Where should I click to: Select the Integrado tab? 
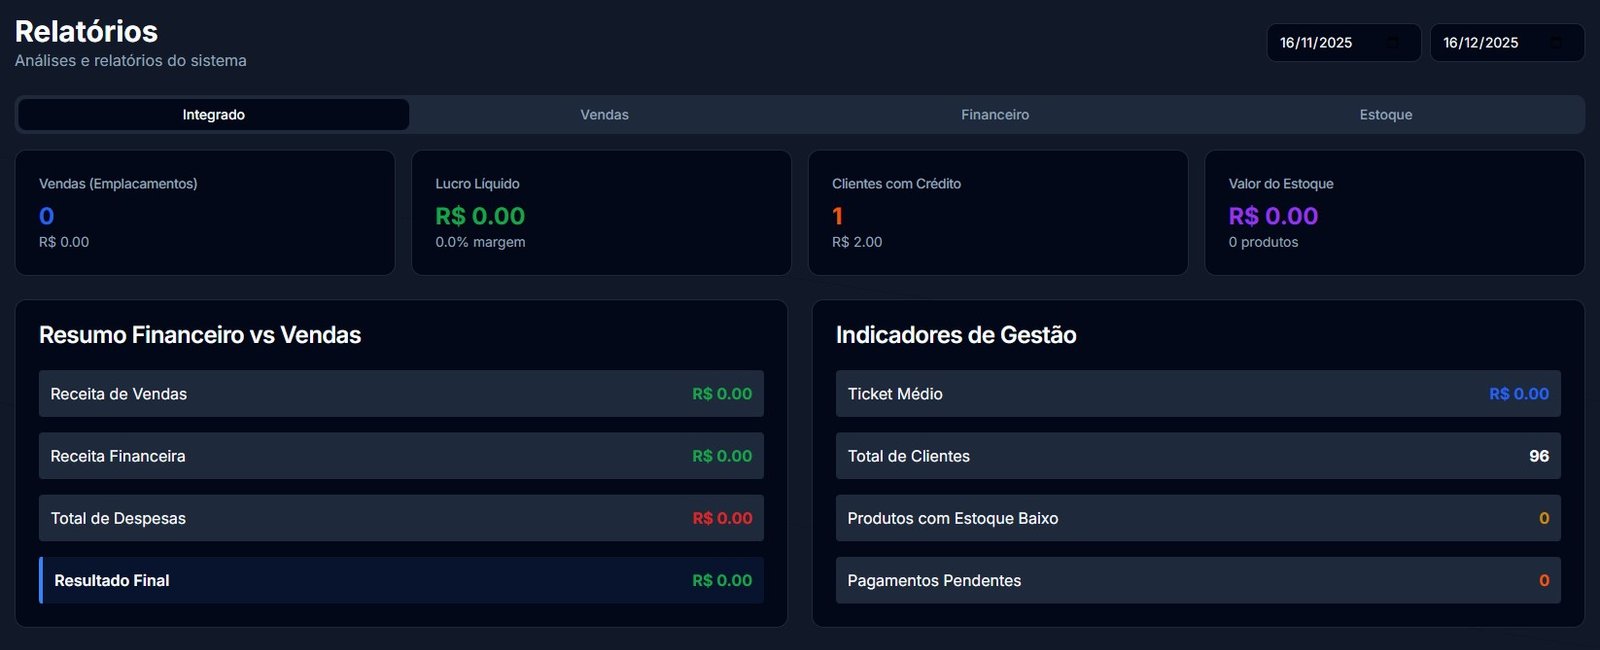tap(214, 115)
